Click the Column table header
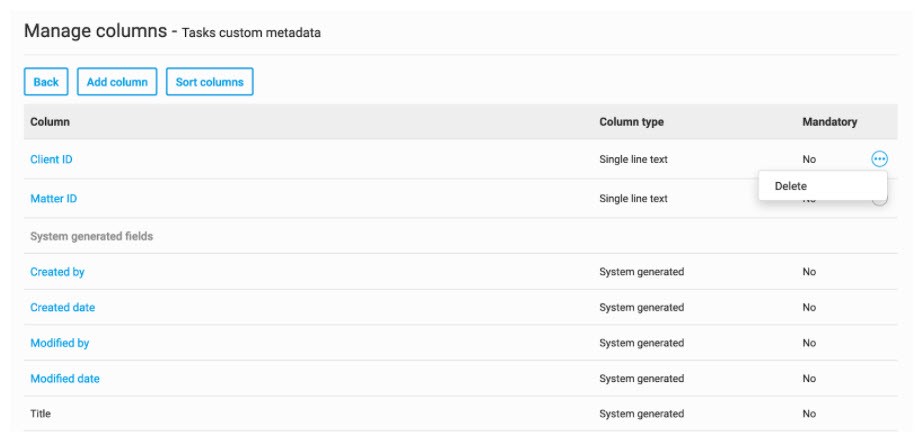Viewport: 917px width, 444px height. point(50,122)
